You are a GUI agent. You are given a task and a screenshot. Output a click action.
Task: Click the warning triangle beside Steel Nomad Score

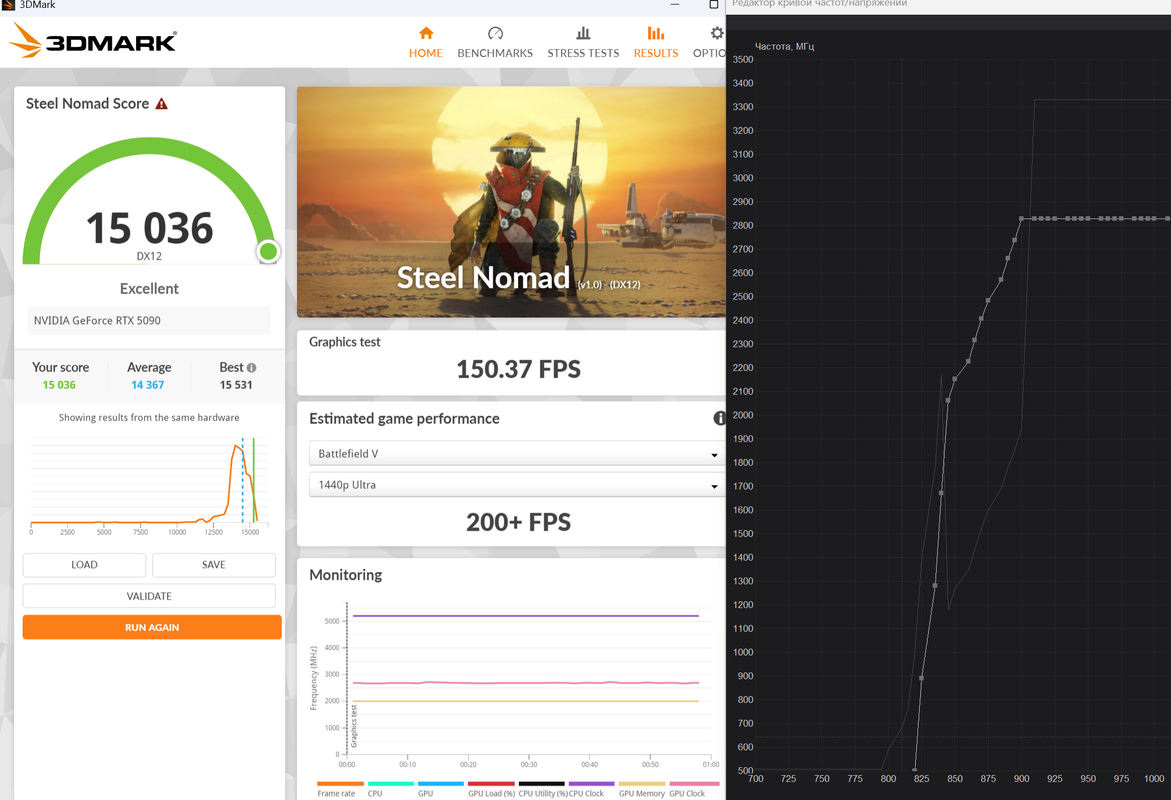161,104
